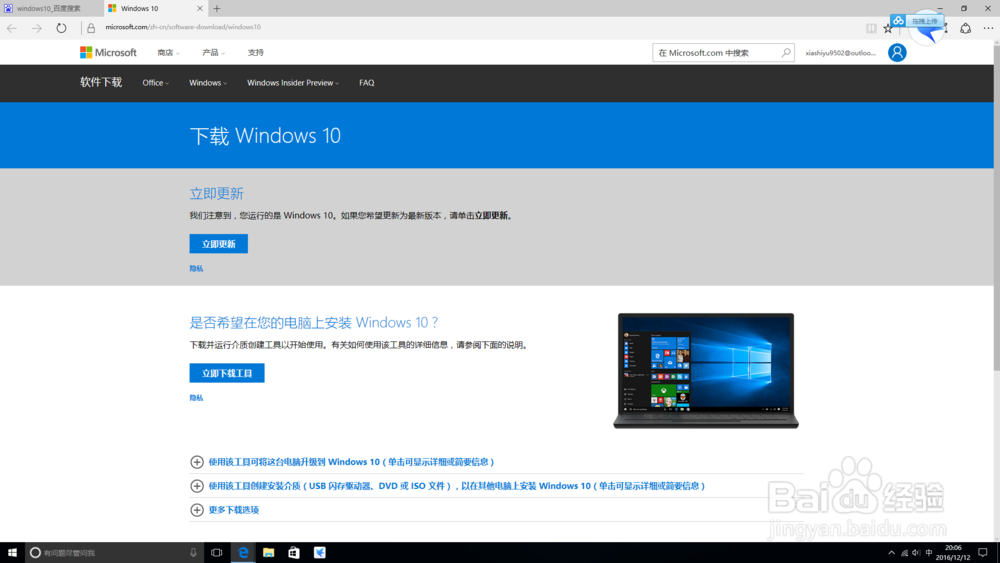Click the scrollbar up arrow

pos(996,43)
